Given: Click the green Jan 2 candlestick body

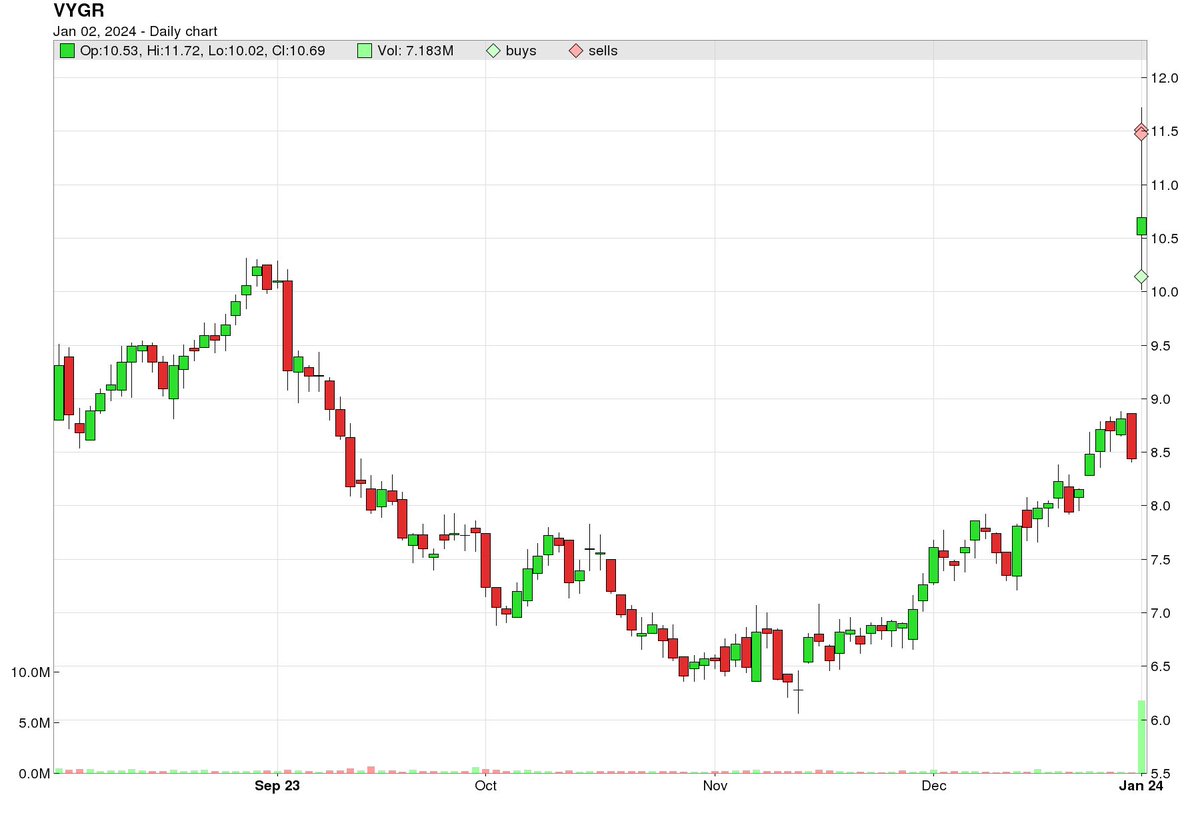Looking at the screenshot, I should click(x=1141, y=226).
